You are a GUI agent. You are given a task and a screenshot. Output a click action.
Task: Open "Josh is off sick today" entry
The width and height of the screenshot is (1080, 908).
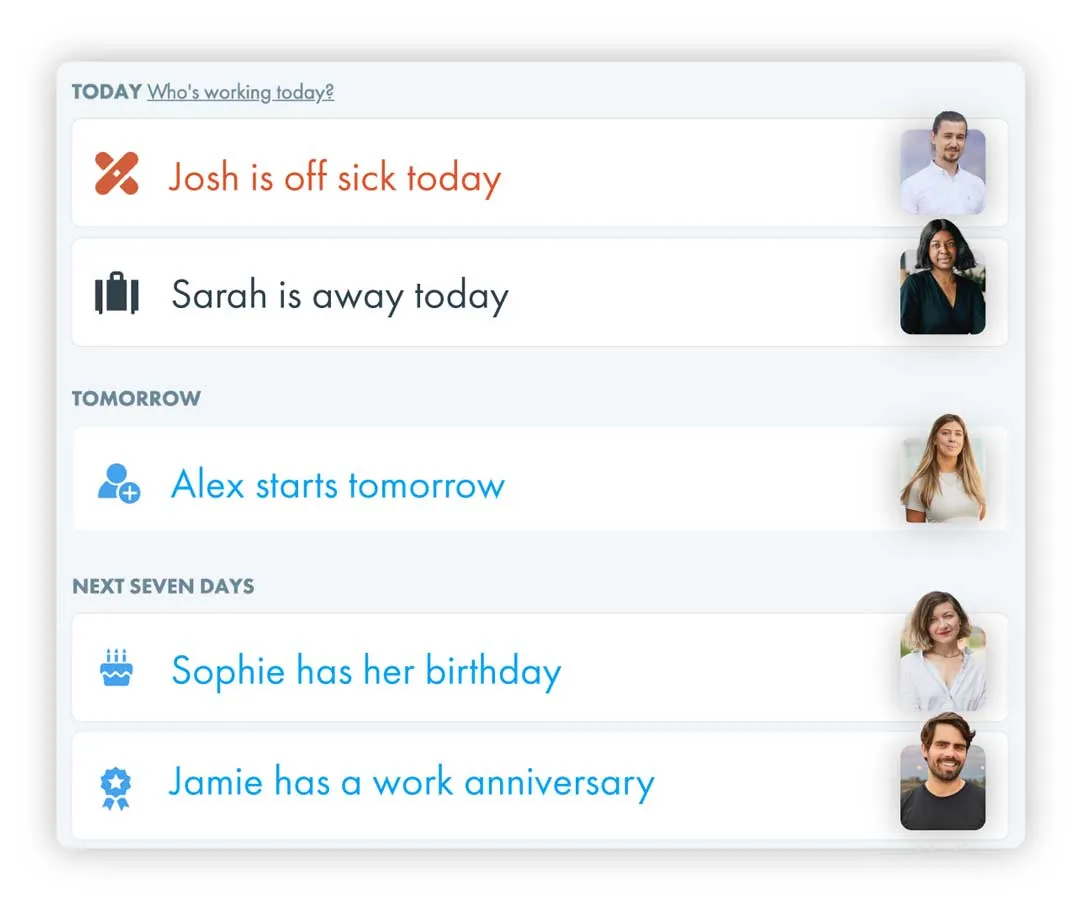tap(334, 178)
